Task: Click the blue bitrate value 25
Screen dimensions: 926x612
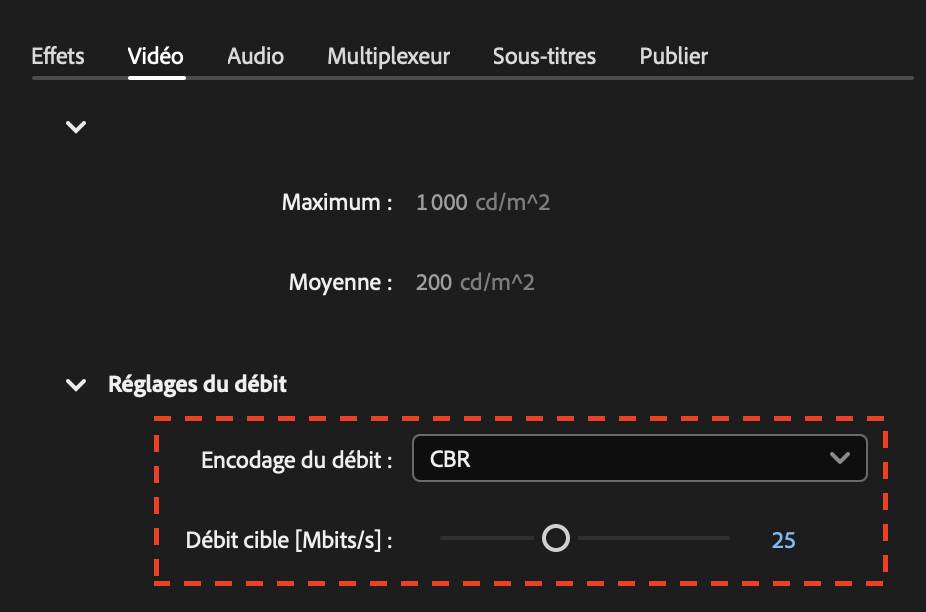Action: 784,540
